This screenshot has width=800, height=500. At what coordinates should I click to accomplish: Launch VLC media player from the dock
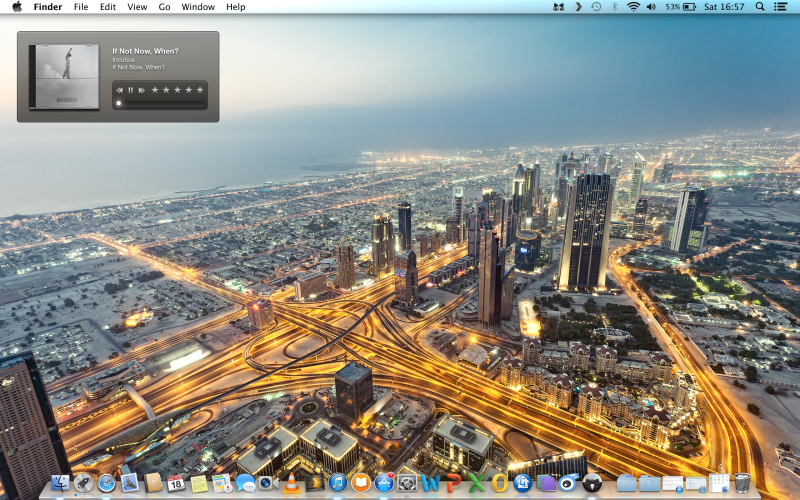[x=291, y=484]
